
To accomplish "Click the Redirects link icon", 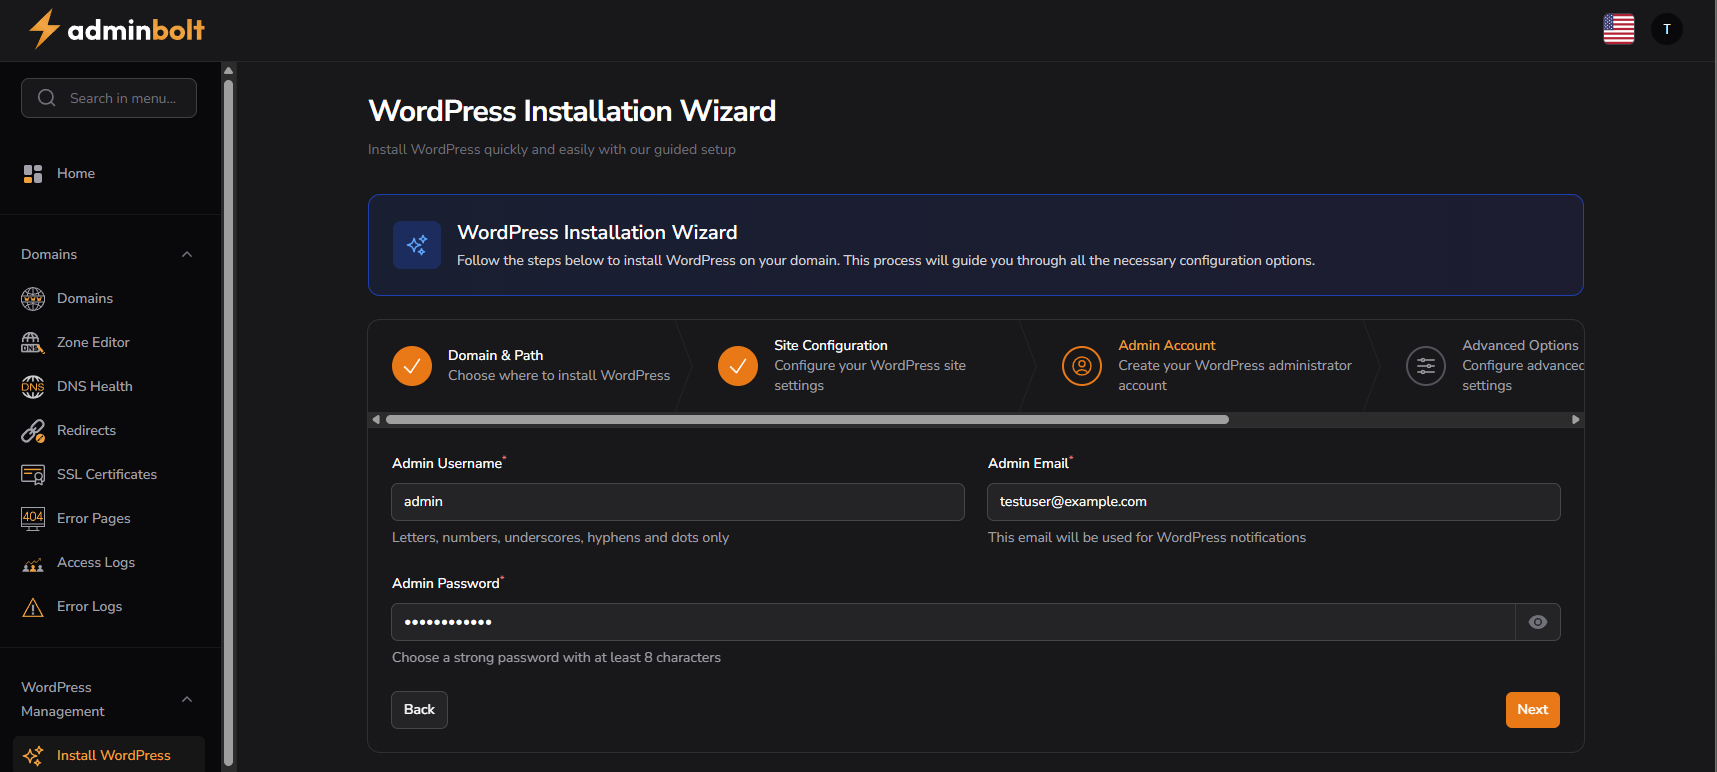I will click(33, 430).
